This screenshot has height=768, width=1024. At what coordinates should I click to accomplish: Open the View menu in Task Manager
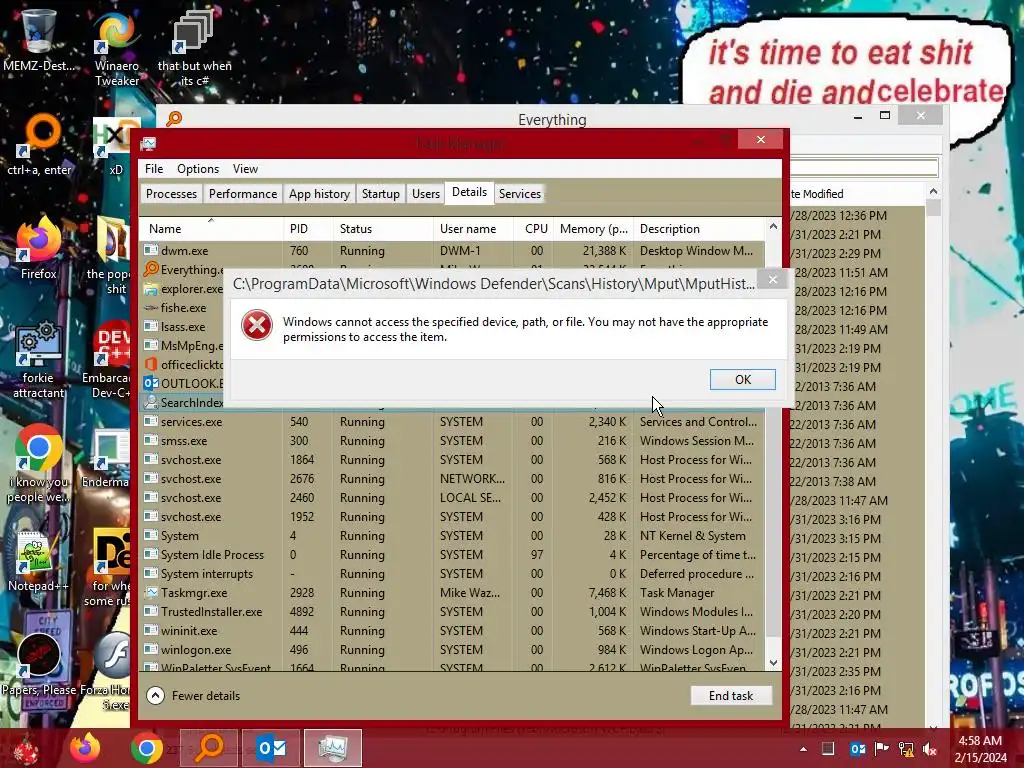tap(246, 168)
